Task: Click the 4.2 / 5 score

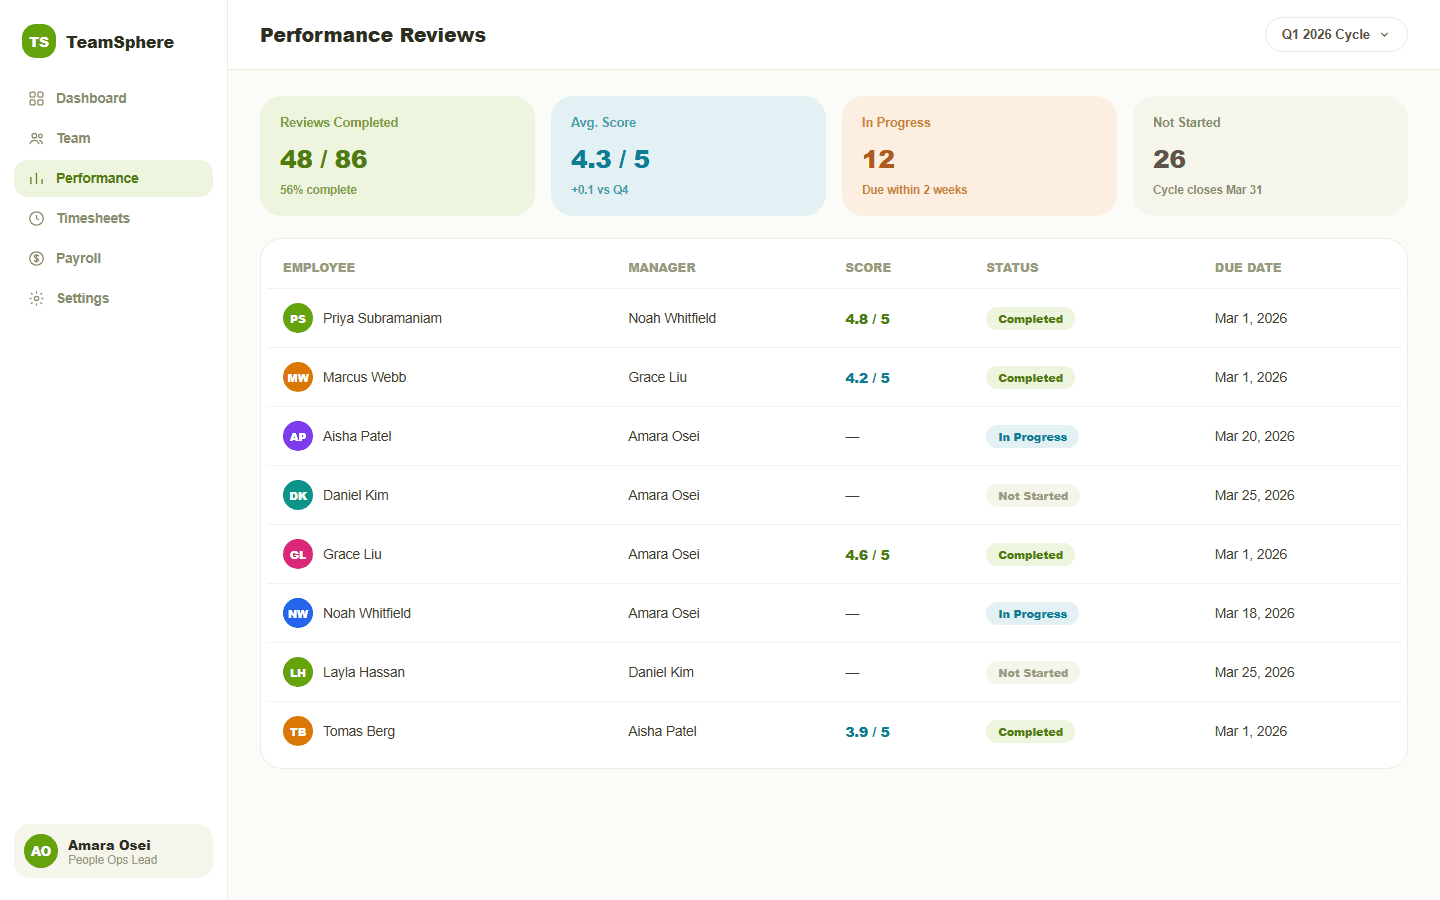Action: (x=867, y=378)
